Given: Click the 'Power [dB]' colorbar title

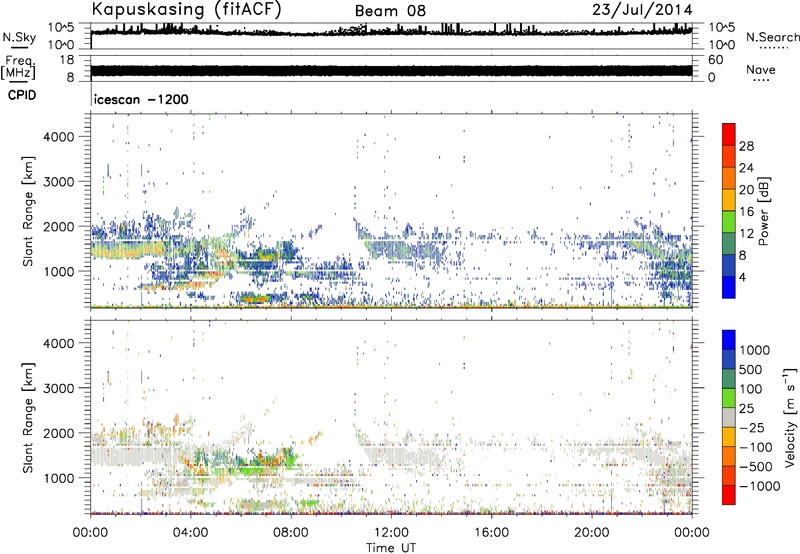Looking at the screenshot, I should pyautogui.click(x=763, y=211).
